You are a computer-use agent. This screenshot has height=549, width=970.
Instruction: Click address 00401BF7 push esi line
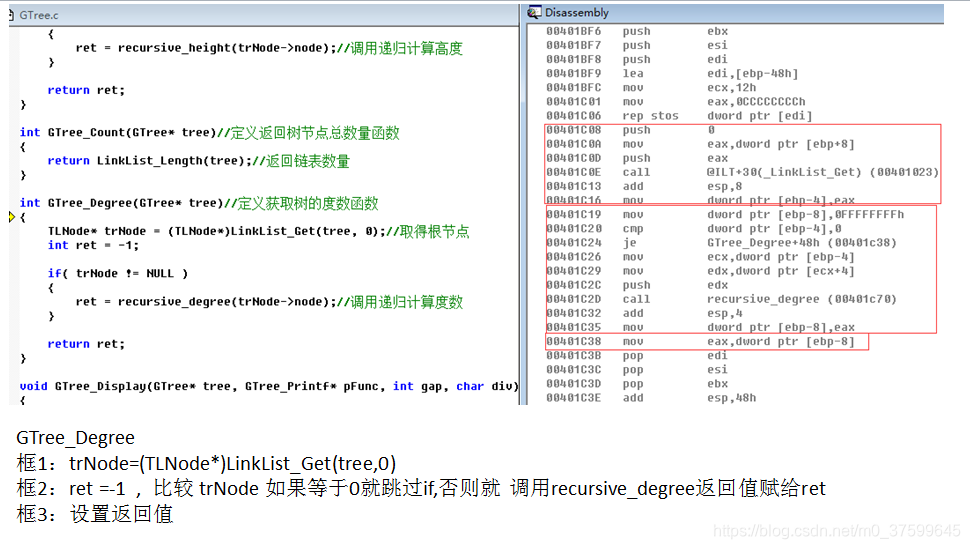click(637, 45)
